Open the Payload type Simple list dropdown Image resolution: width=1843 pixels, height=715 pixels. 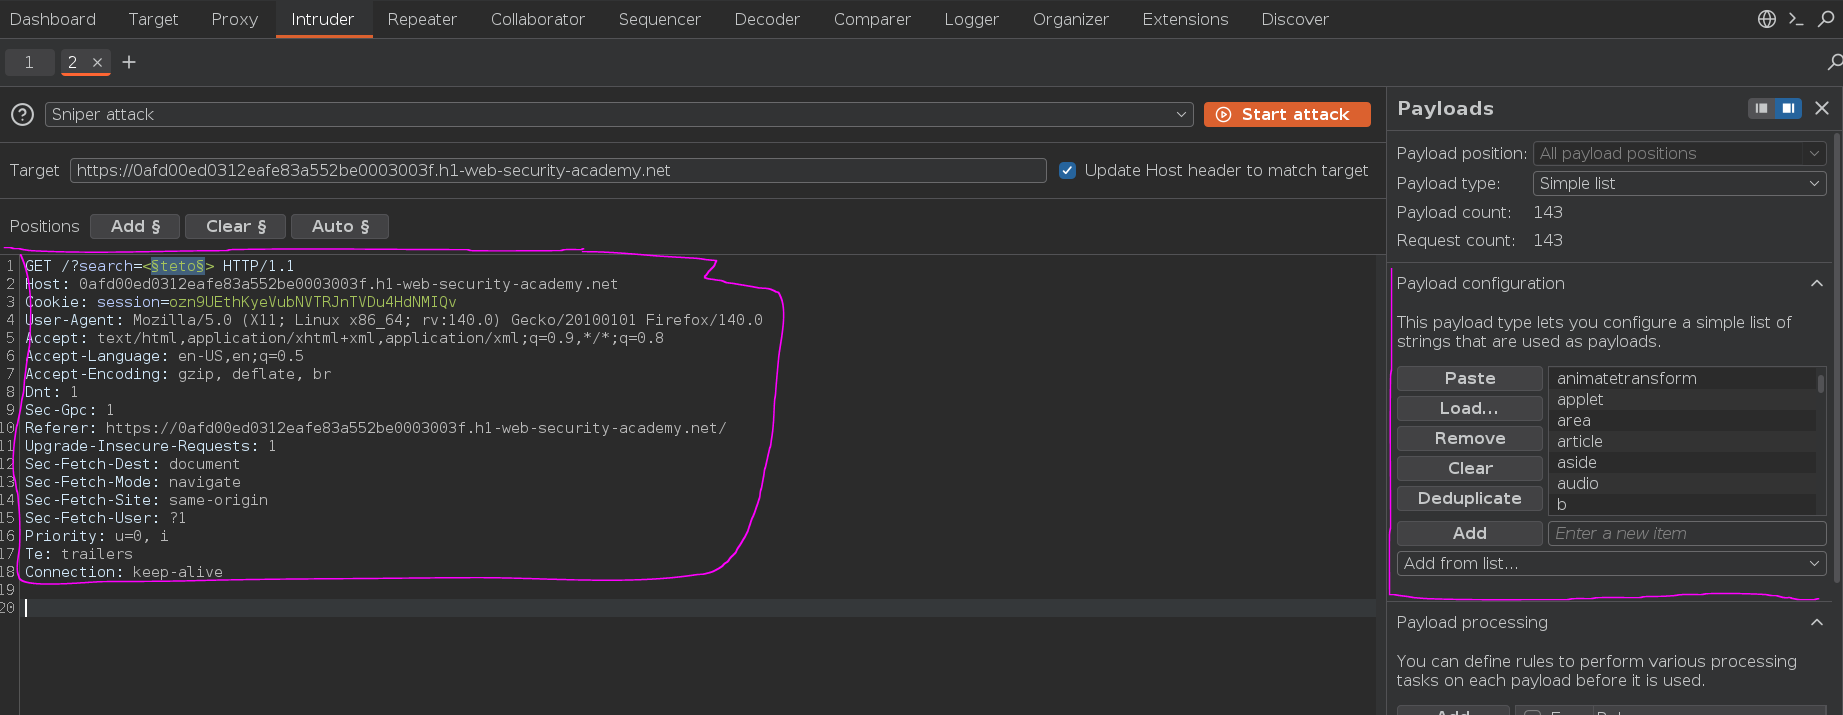coord(1679,183)
